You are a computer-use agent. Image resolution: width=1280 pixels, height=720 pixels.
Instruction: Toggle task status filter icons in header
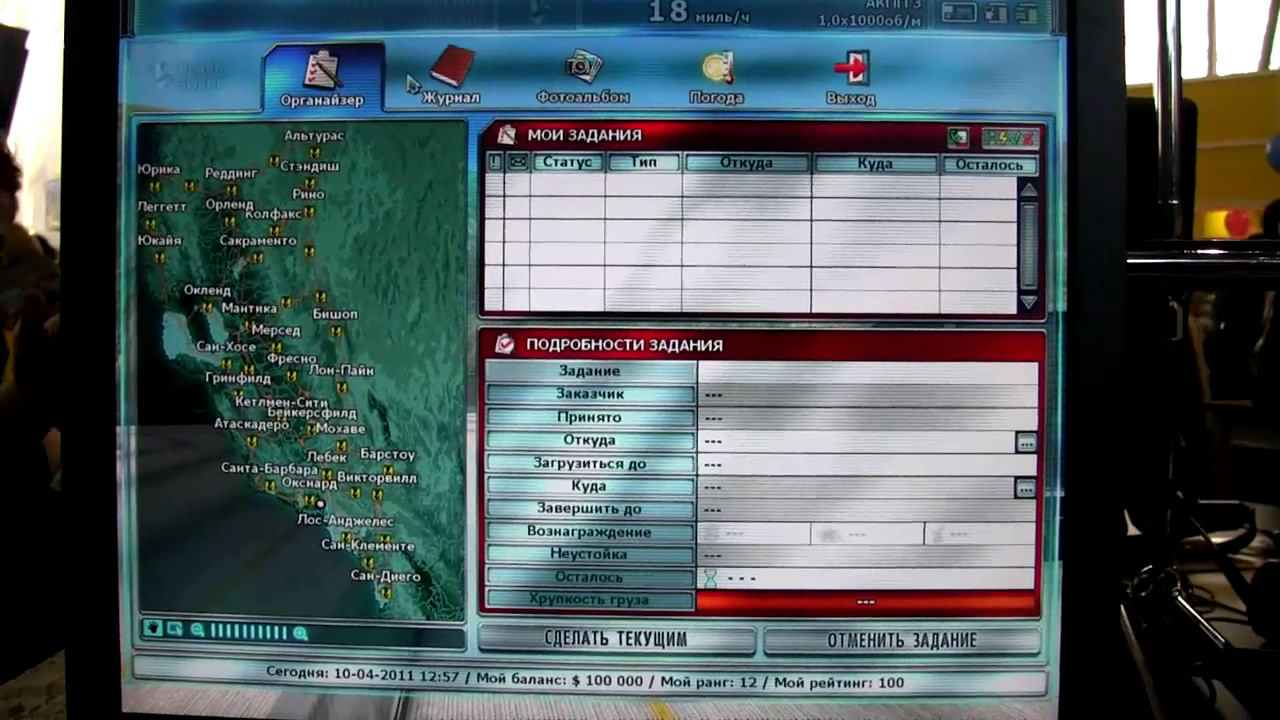coord(1010,138)
